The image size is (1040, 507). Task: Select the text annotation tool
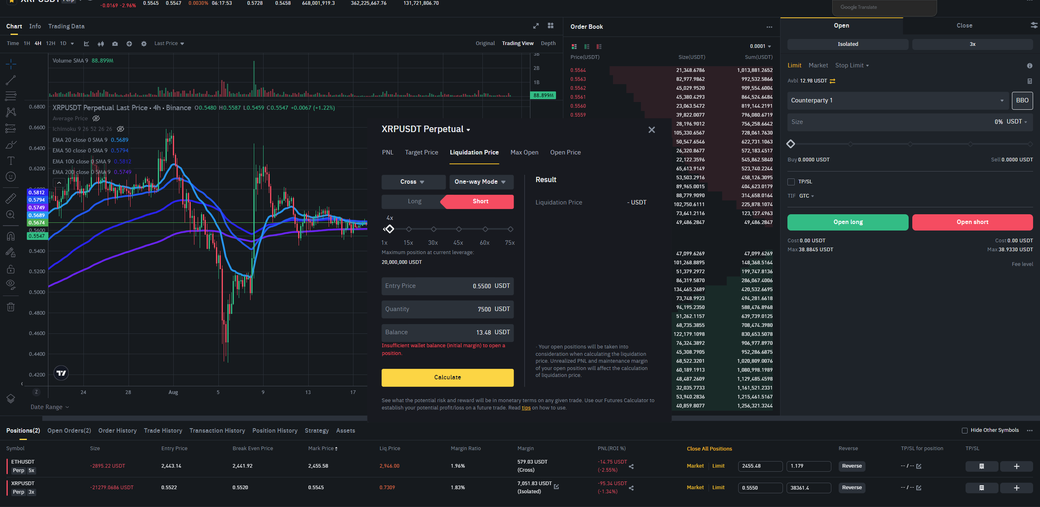10,160
